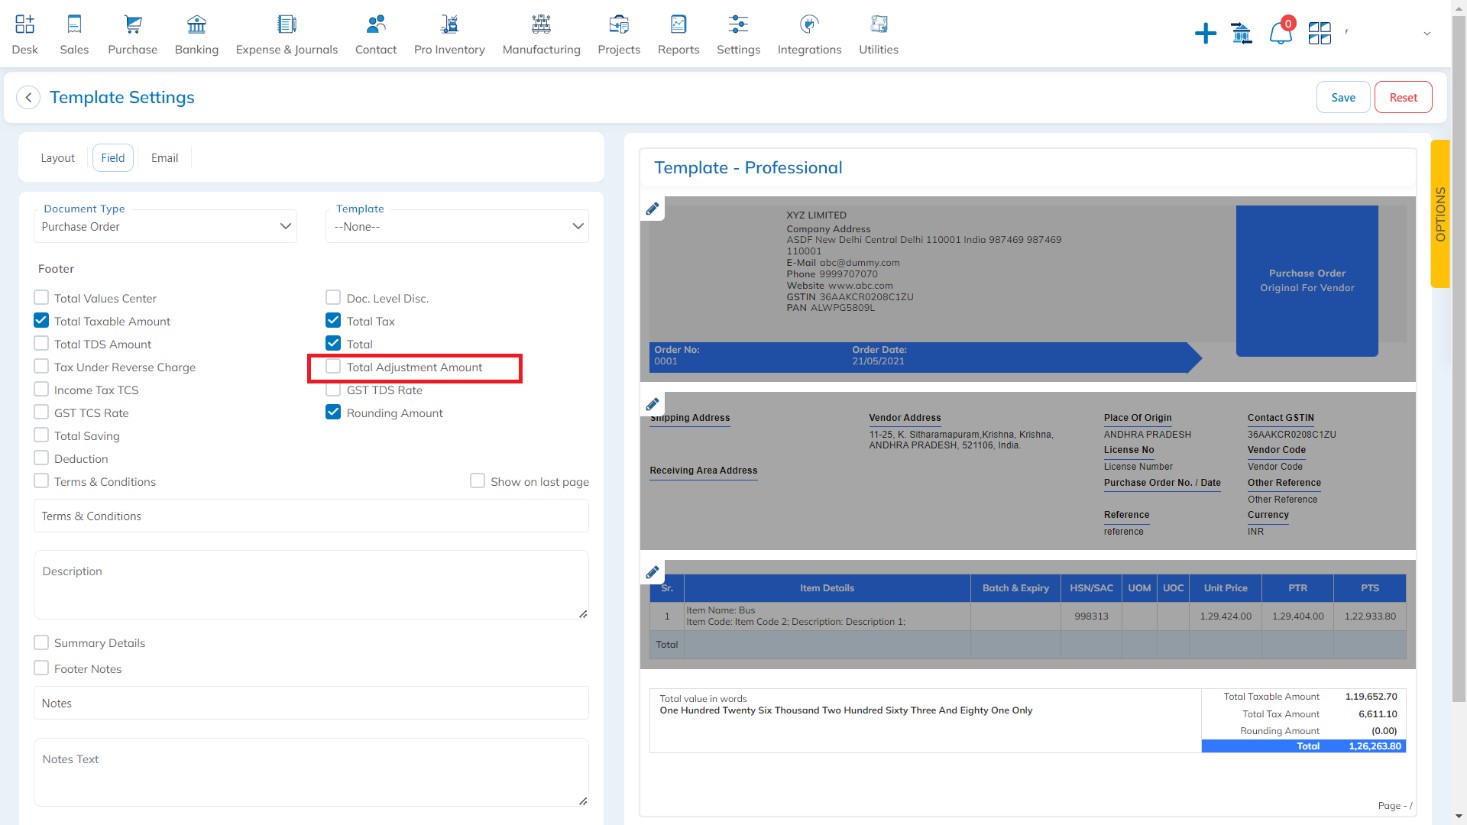The image size is (1467, 825).
Task: Open notifications bell icon
Action: coord(1280,34)
